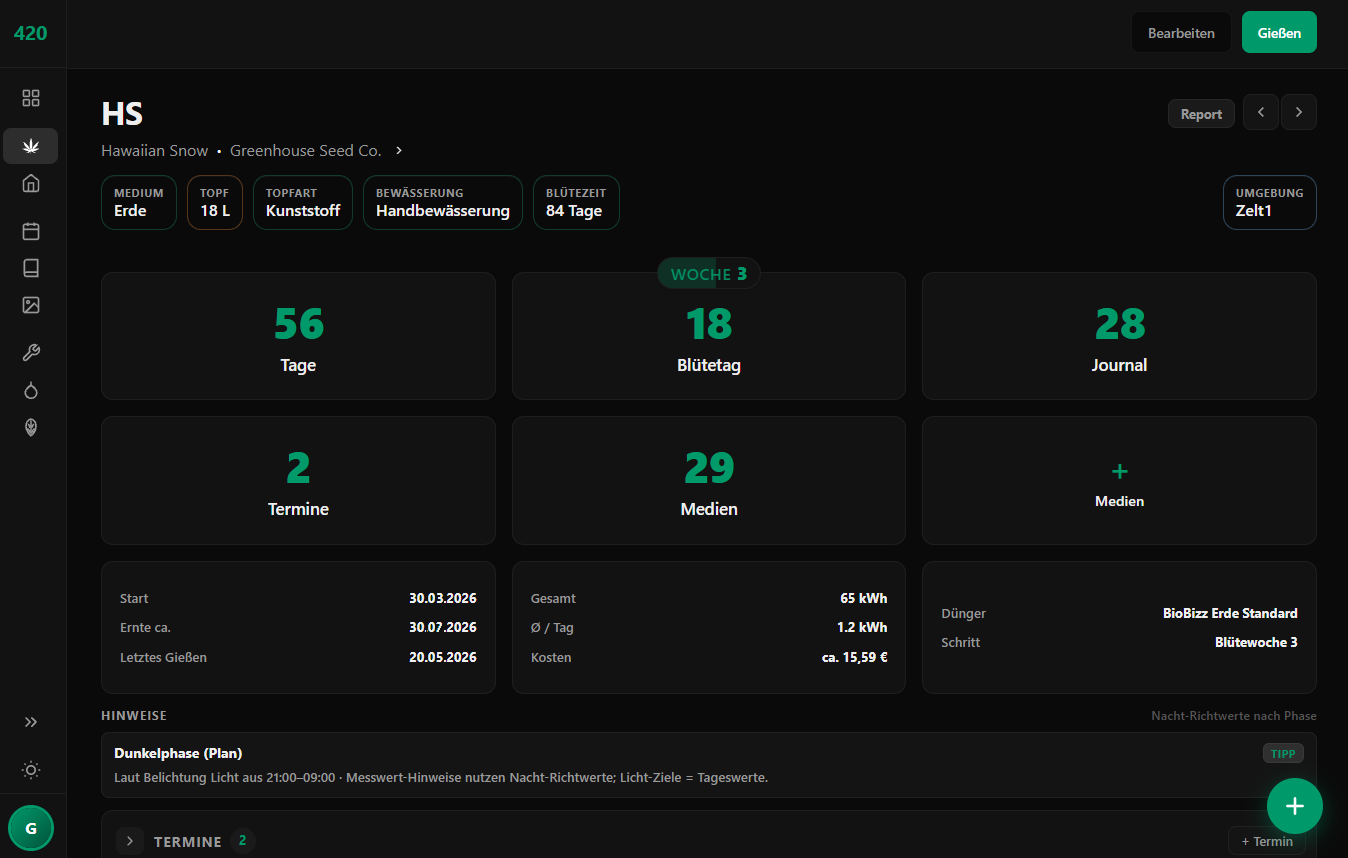This screenshot has height=858, width=1348.
Task: Select the cannabis leaf plants icon
Action: (31, 146)
